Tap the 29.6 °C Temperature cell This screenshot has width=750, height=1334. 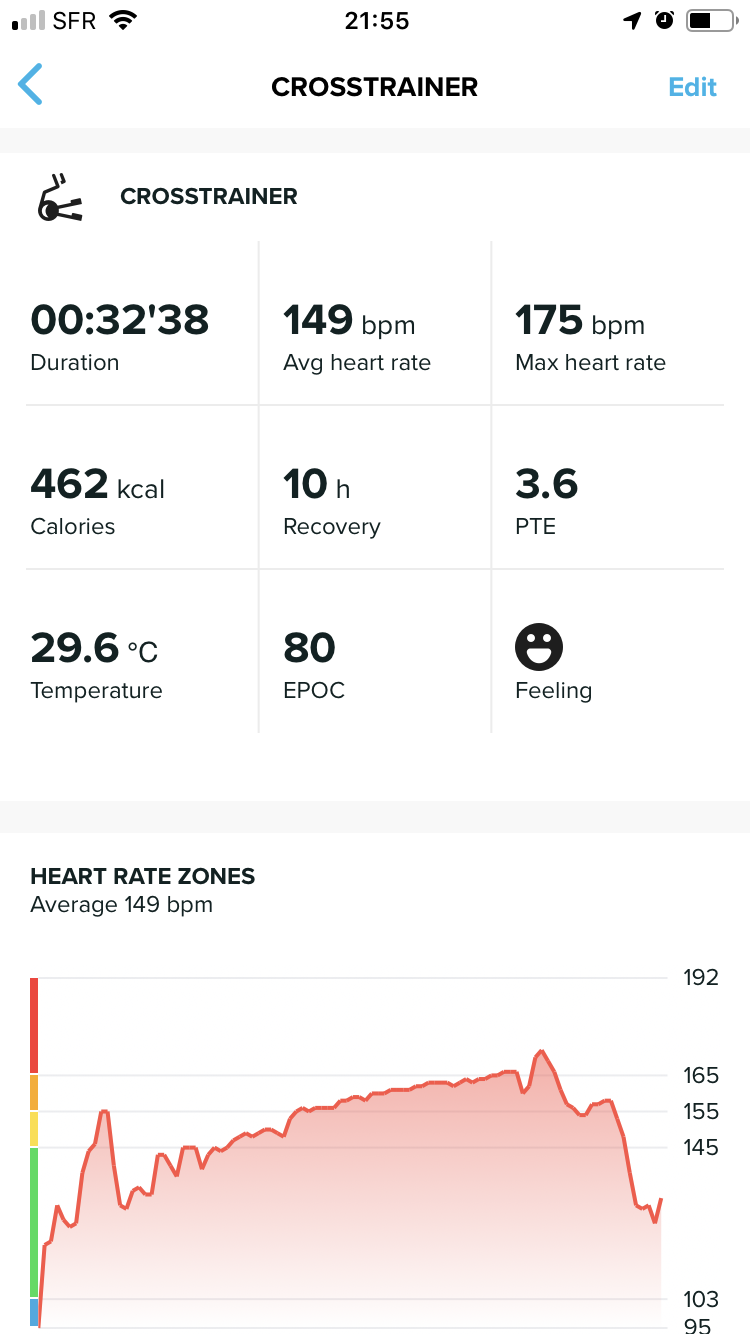point(141,665)
